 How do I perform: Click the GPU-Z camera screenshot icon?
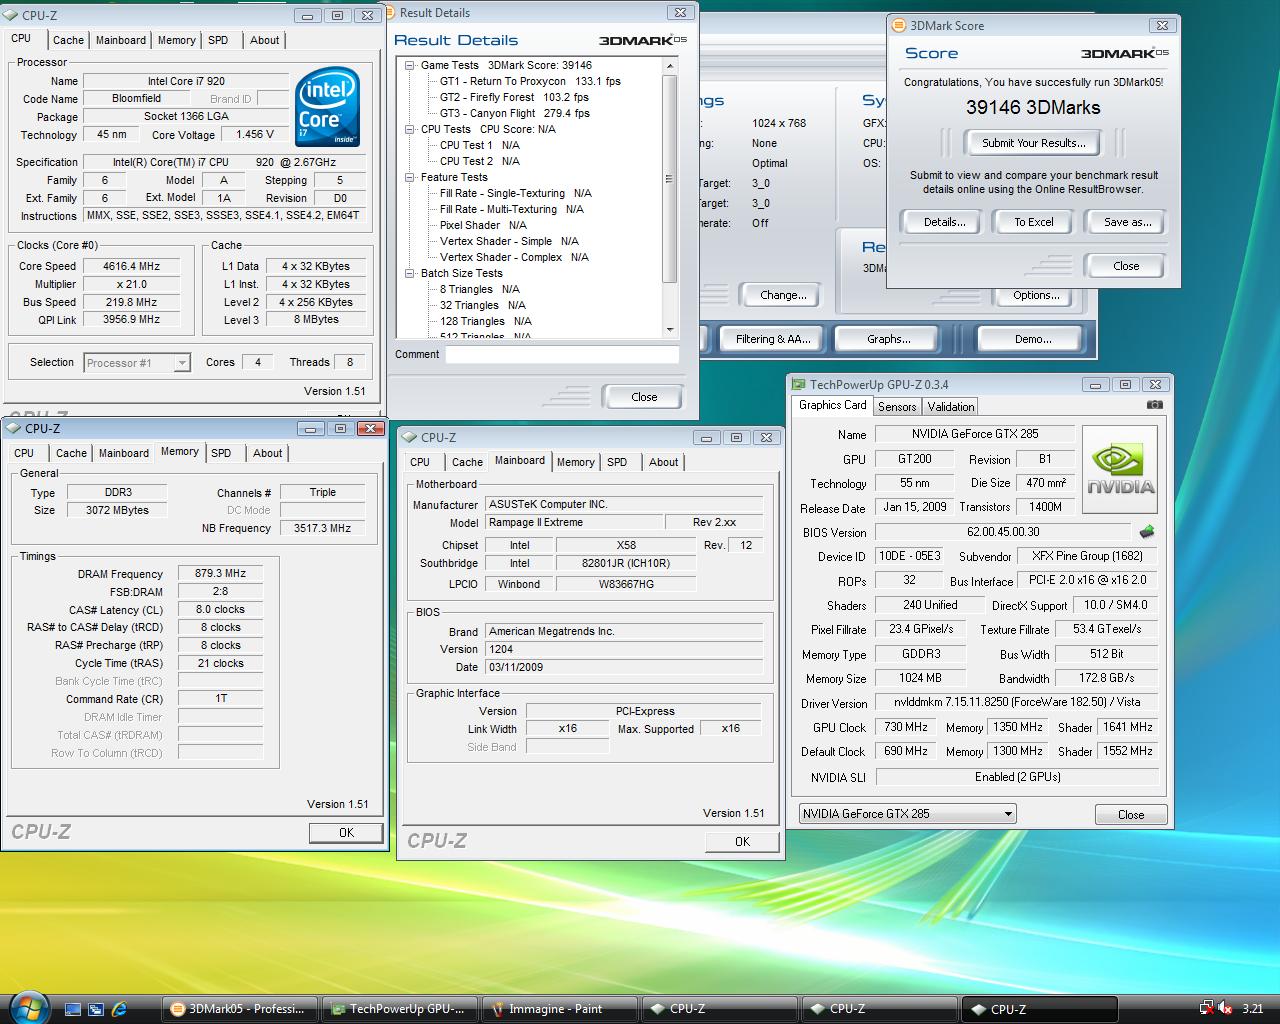click(1154, 405)
